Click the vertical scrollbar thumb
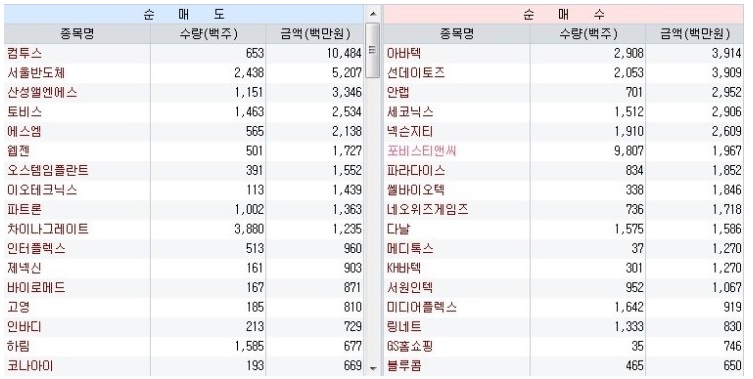753x379 pixels. point(373,50)
